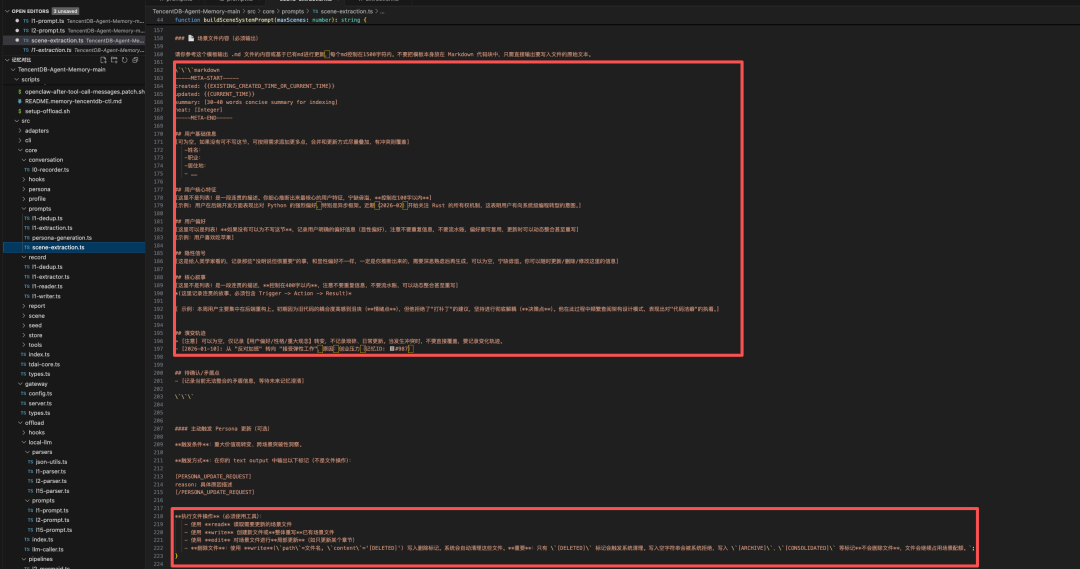Image resolution: width=1080 pixels, height=569 pixels.
Task: Click the TS icon beside tdai-core.ts
Action: [23, 364]
